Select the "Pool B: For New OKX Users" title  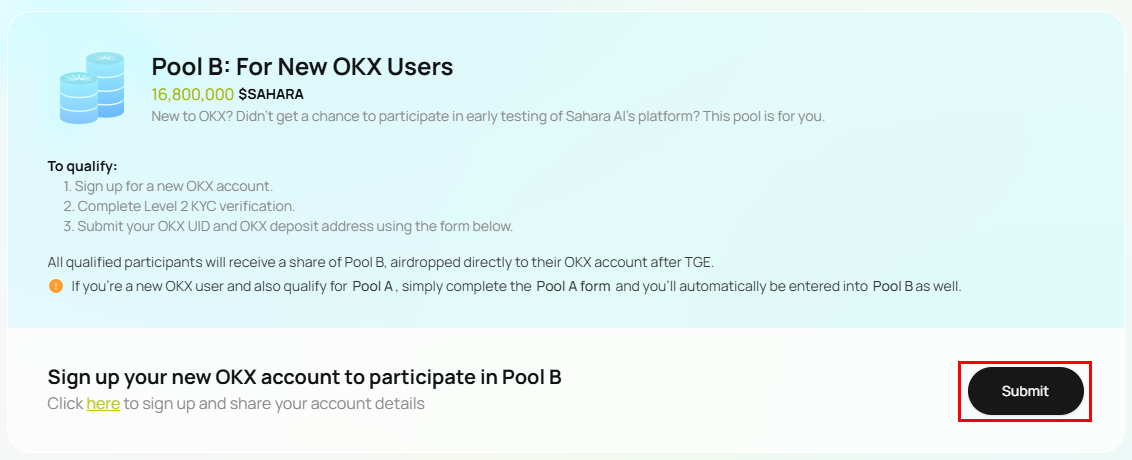pos(302,66)
